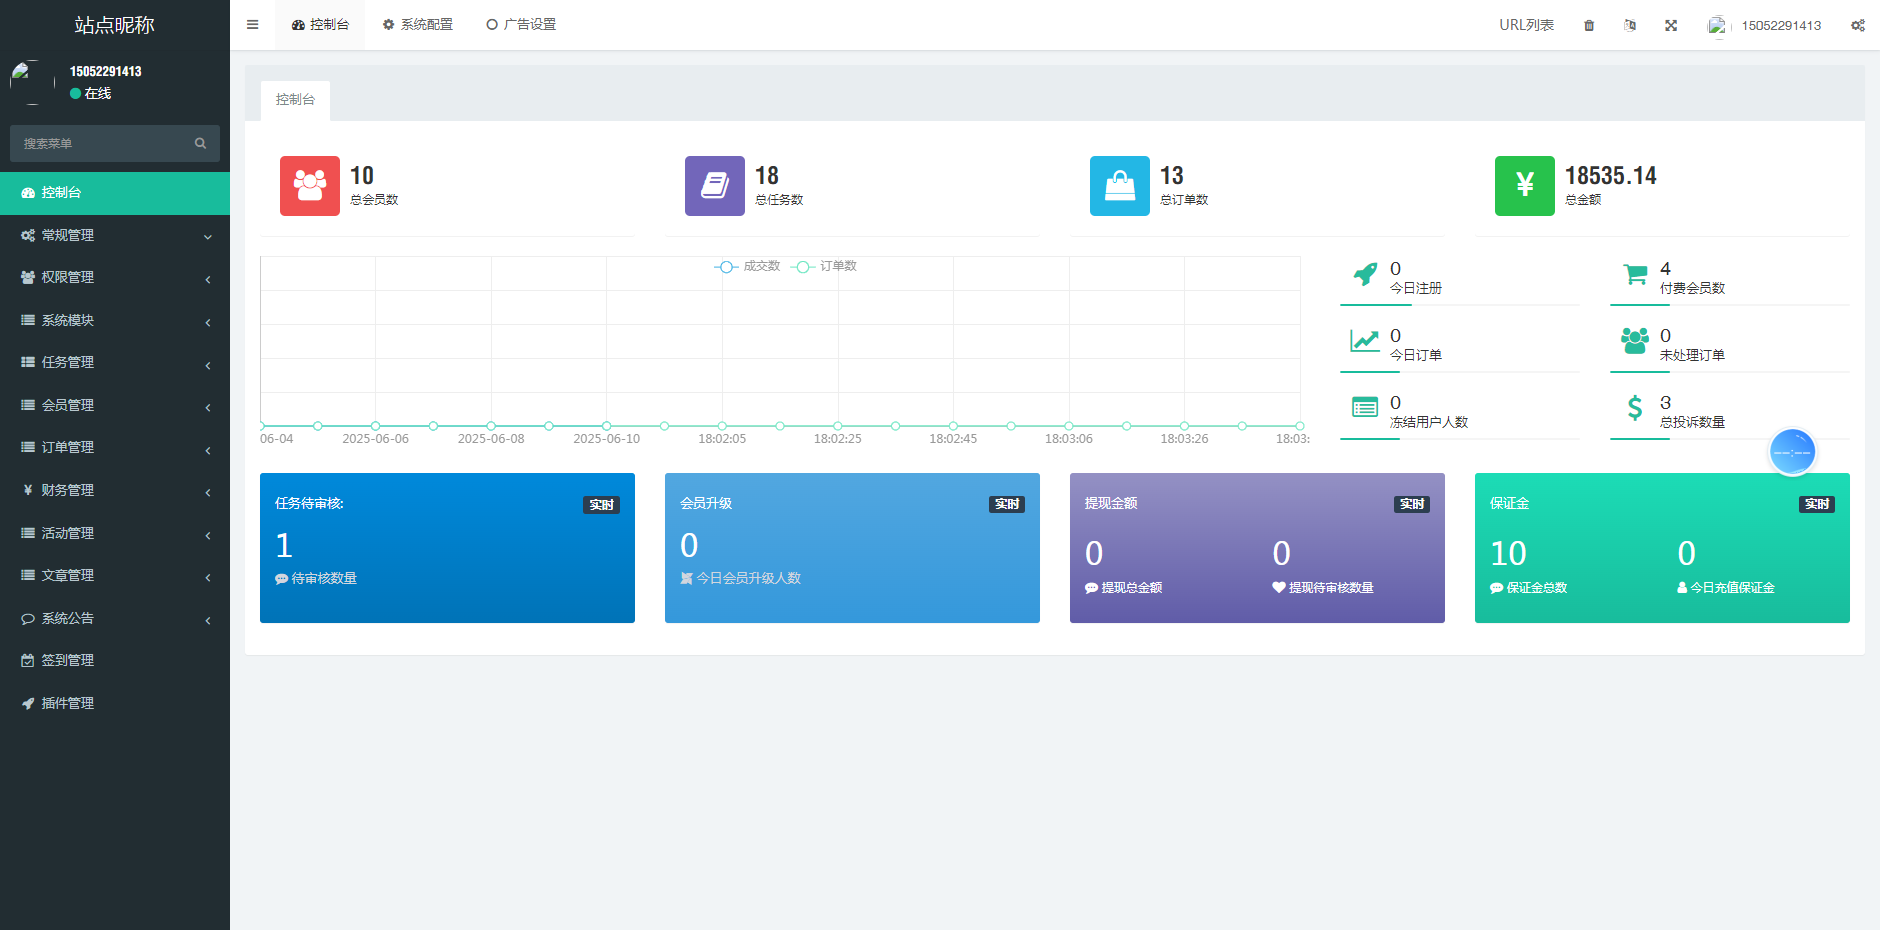Click the trash icon in top bar
Viewport: 1880px width, 930px height.
[x=1589, y=25]
